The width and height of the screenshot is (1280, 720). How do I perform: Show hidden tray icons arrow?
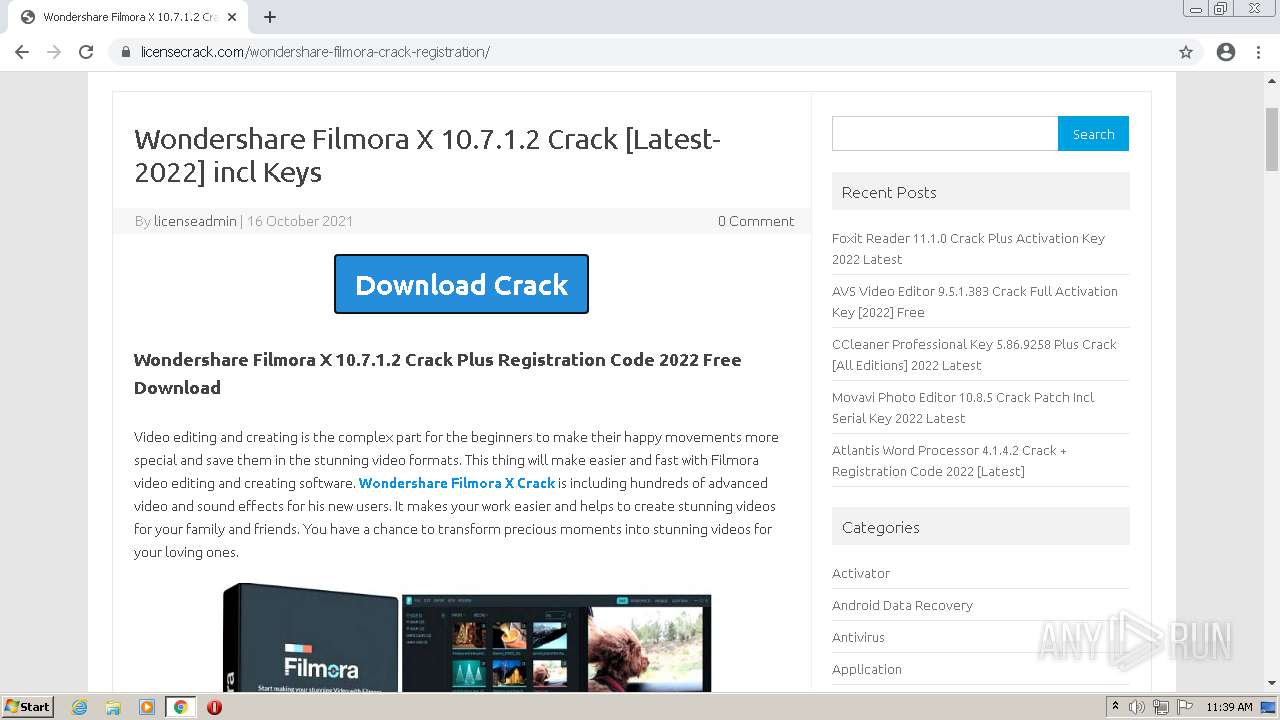[1115, 706]
